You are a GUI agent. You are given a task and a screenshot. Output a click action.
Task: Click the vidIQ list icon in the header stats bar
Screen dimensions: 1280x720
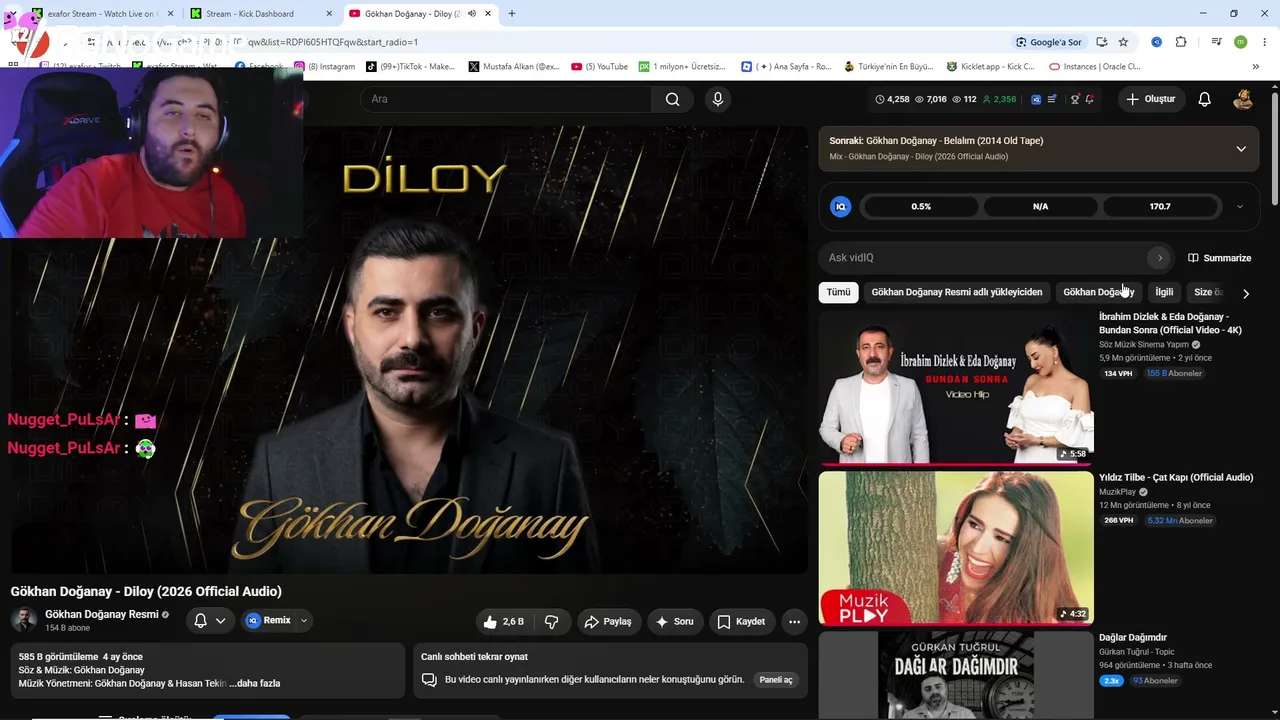pos(1051,99)
